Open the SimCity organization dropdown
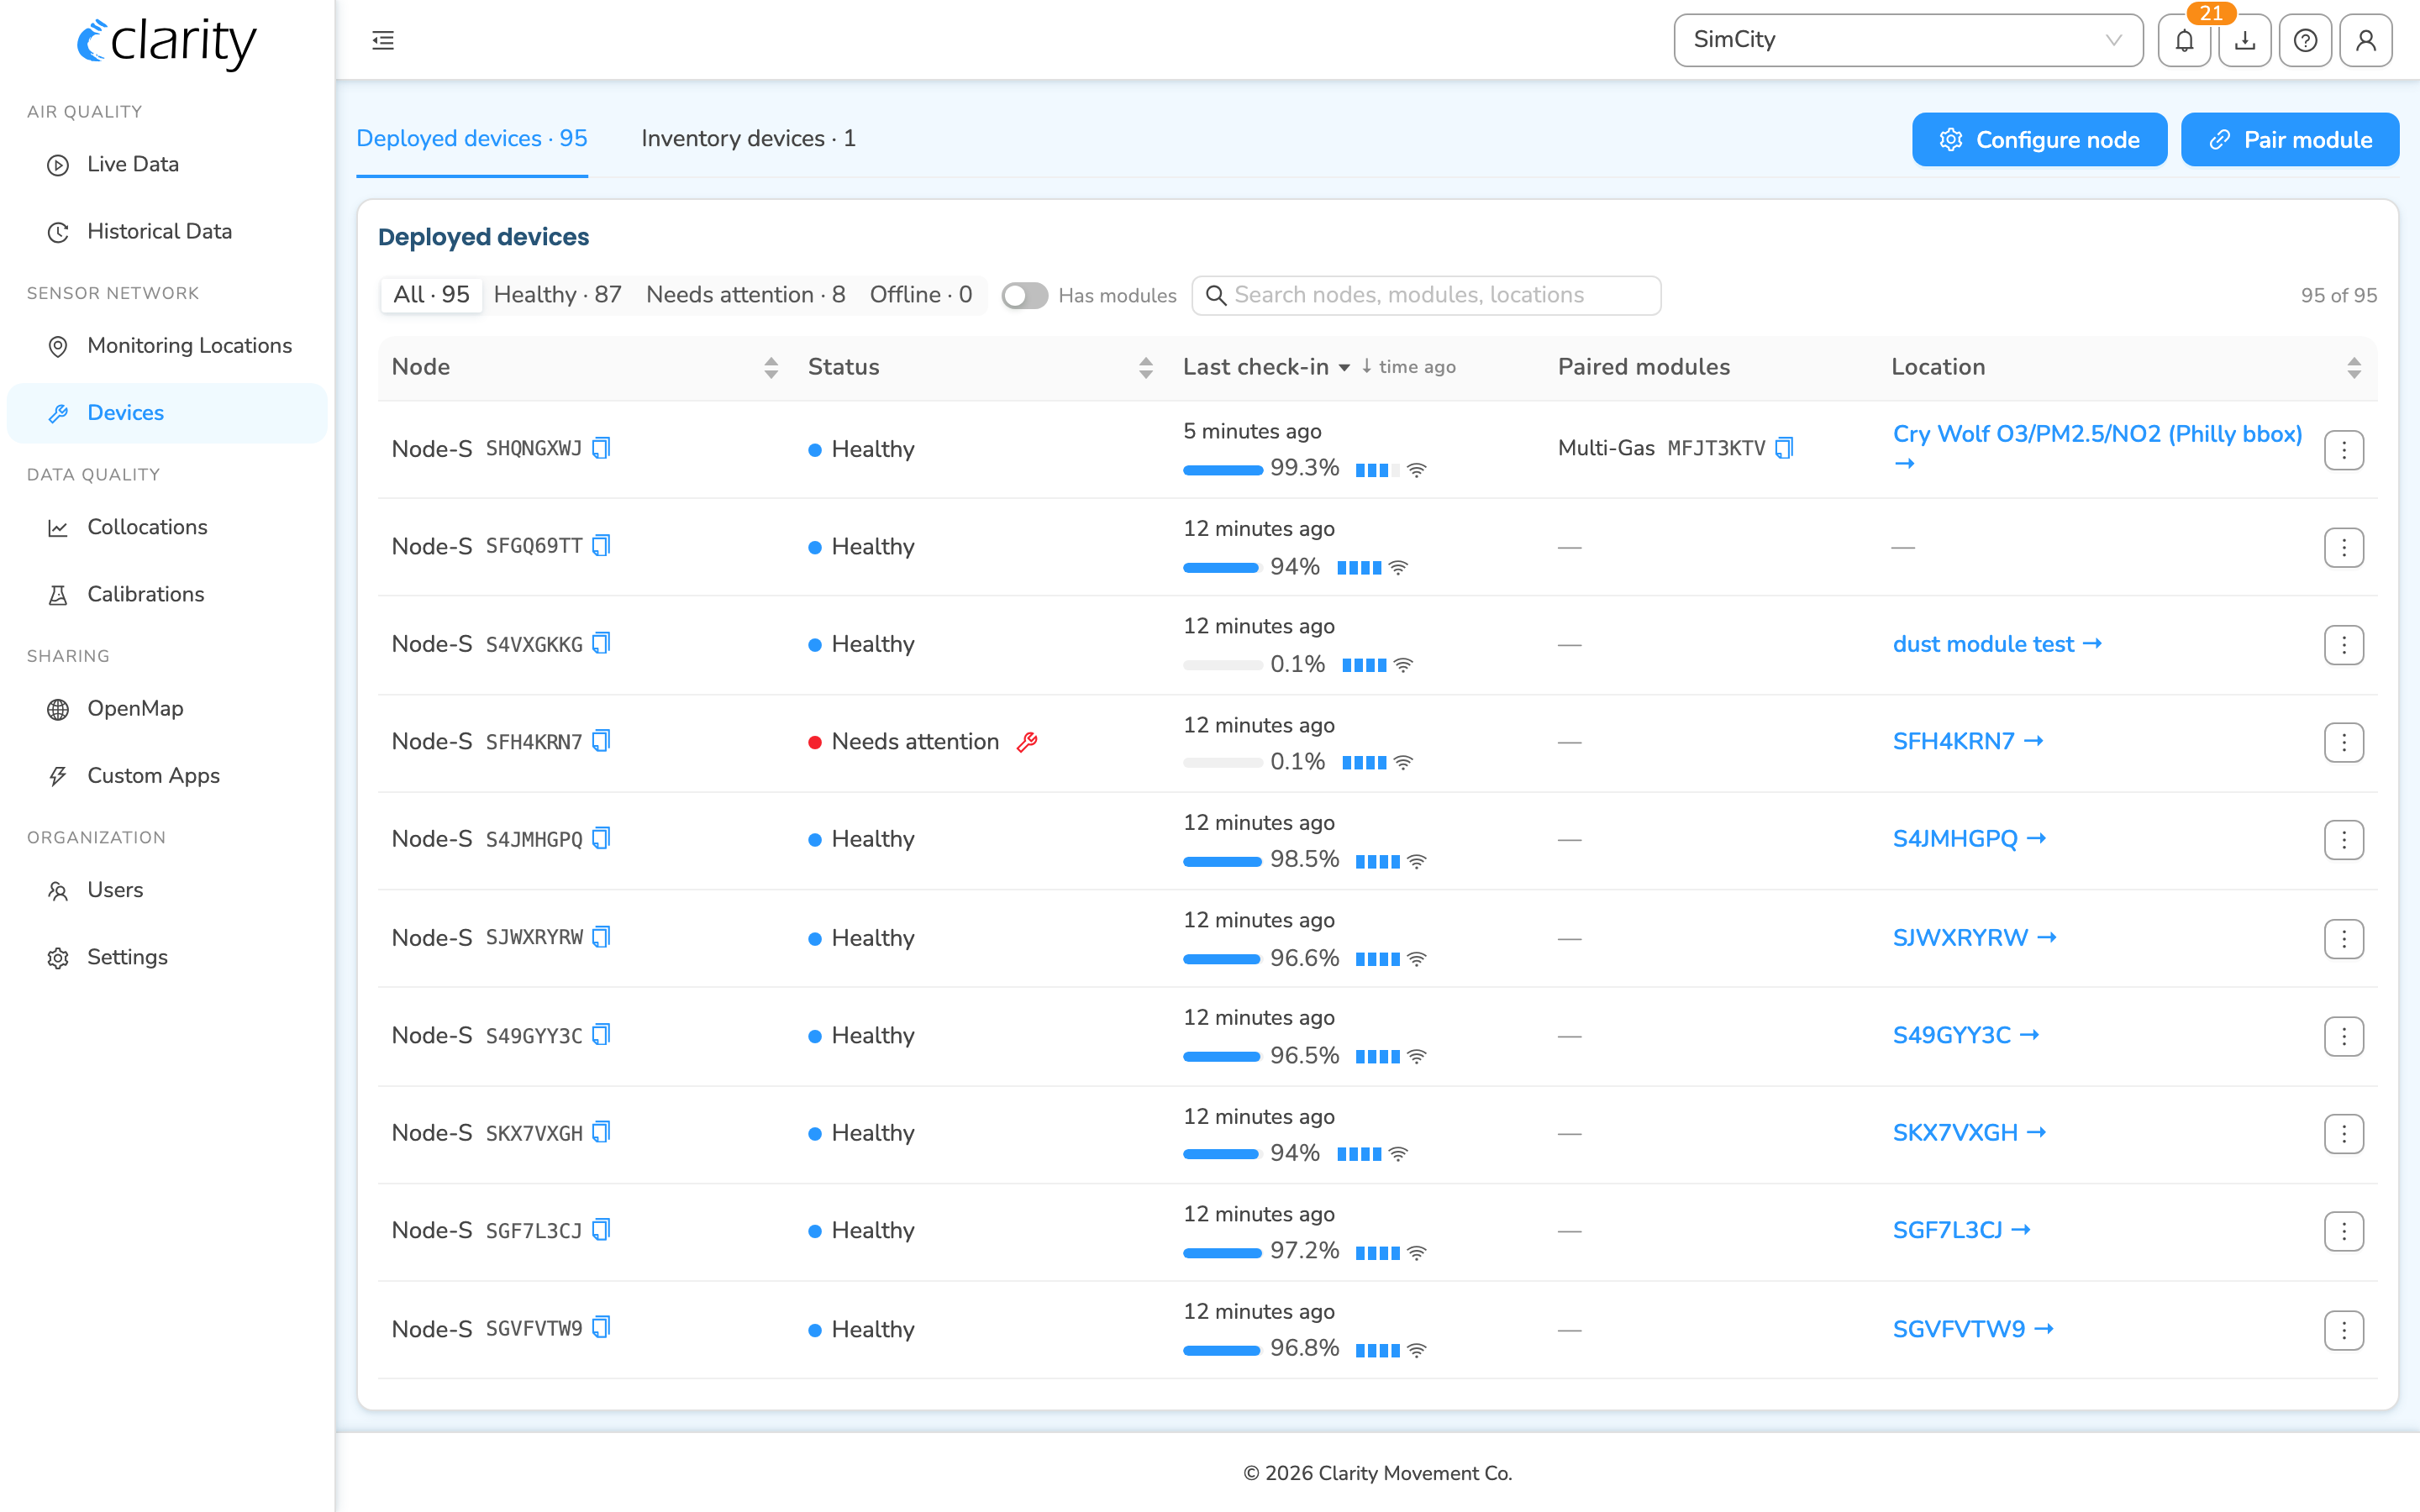 coord(1908,40)
